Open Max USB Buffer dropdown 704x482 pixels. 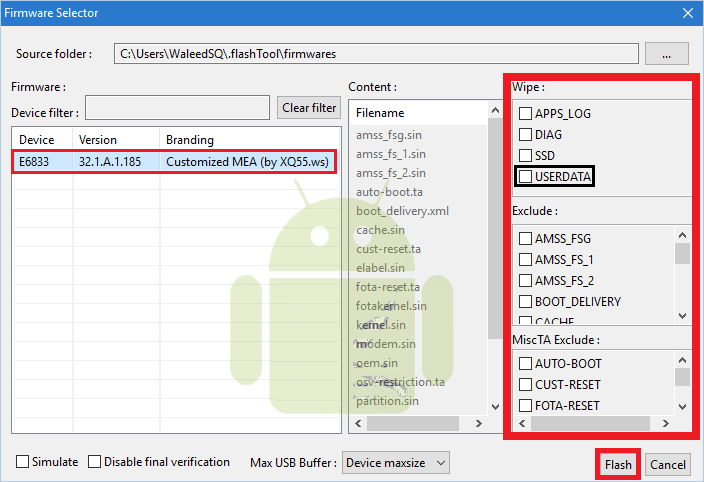396,463
